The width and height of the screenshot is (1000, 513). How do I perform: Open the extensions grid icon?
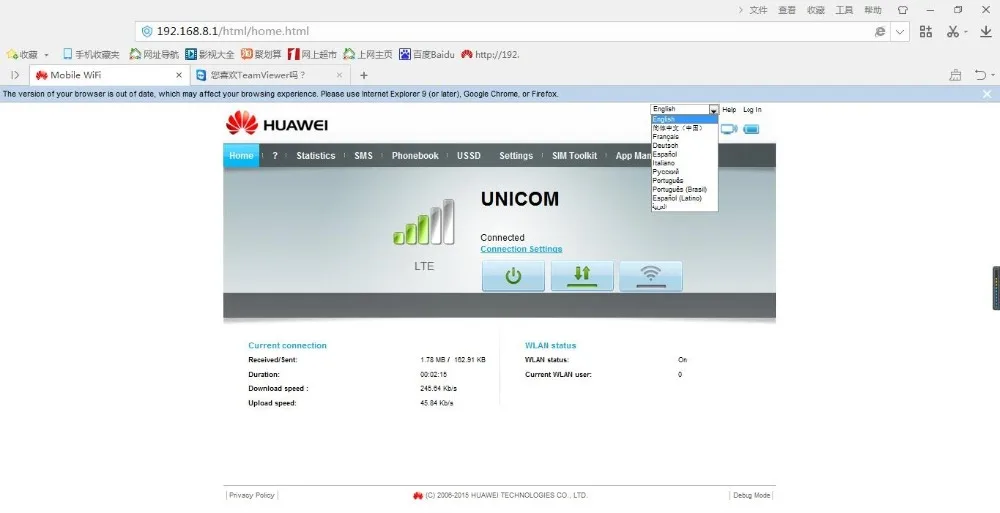coord(926,31)
